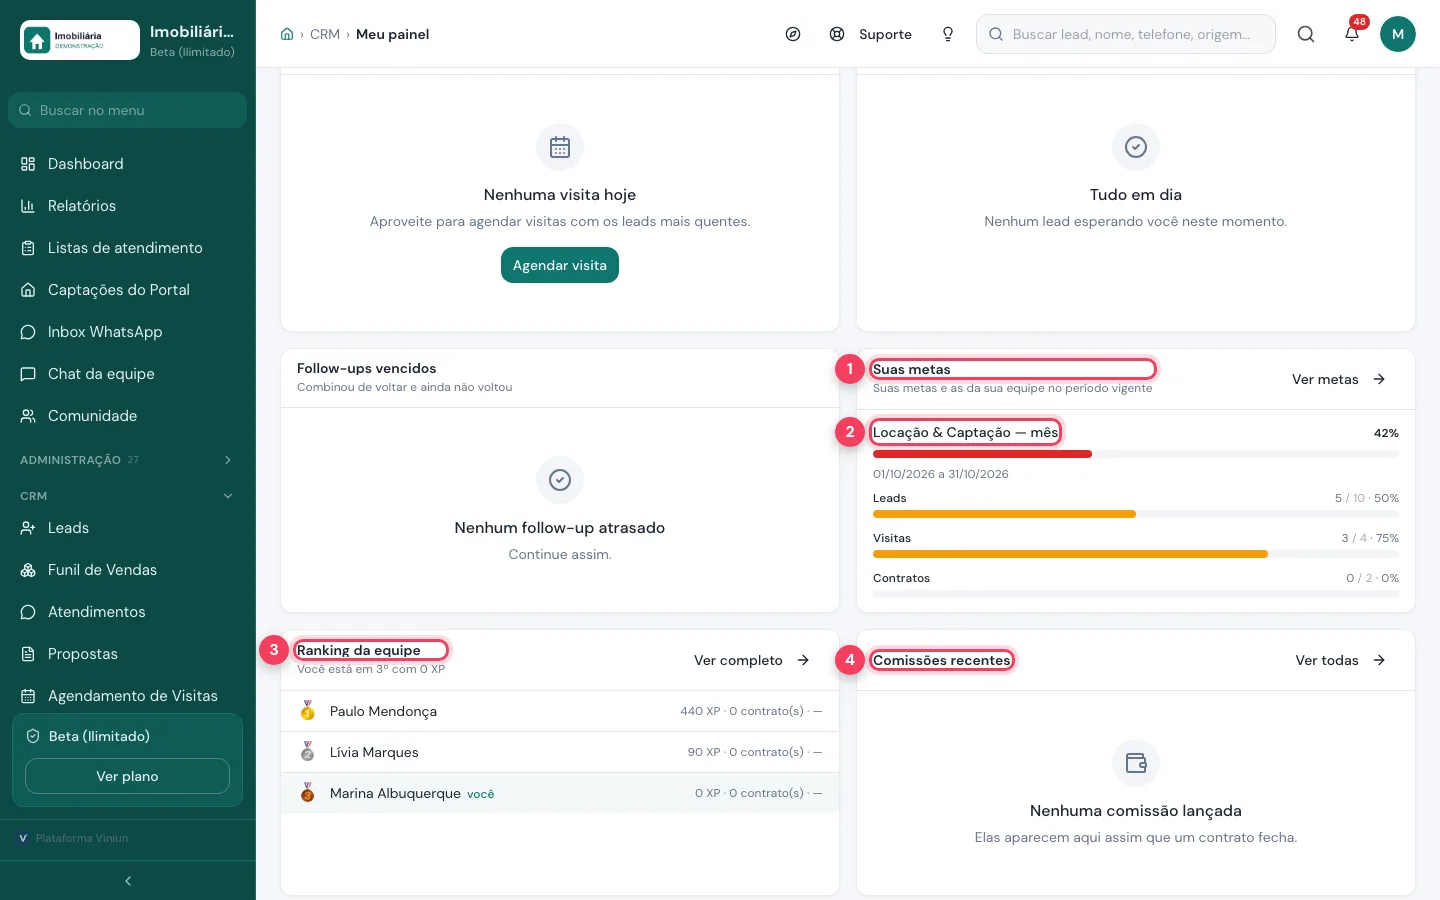Click the check icon above Nenhum follow-up atrasado

click(x=560, y=480)
